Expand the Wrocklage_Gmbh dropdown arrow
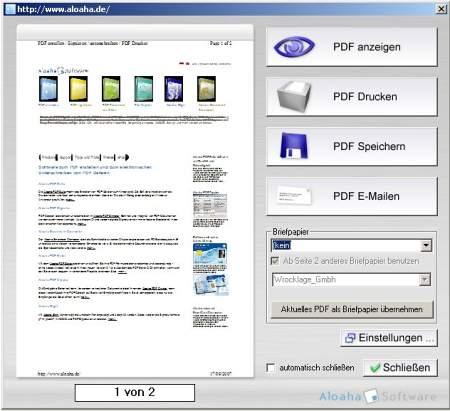This screenshot has width=450, height=411. point(425,280)
